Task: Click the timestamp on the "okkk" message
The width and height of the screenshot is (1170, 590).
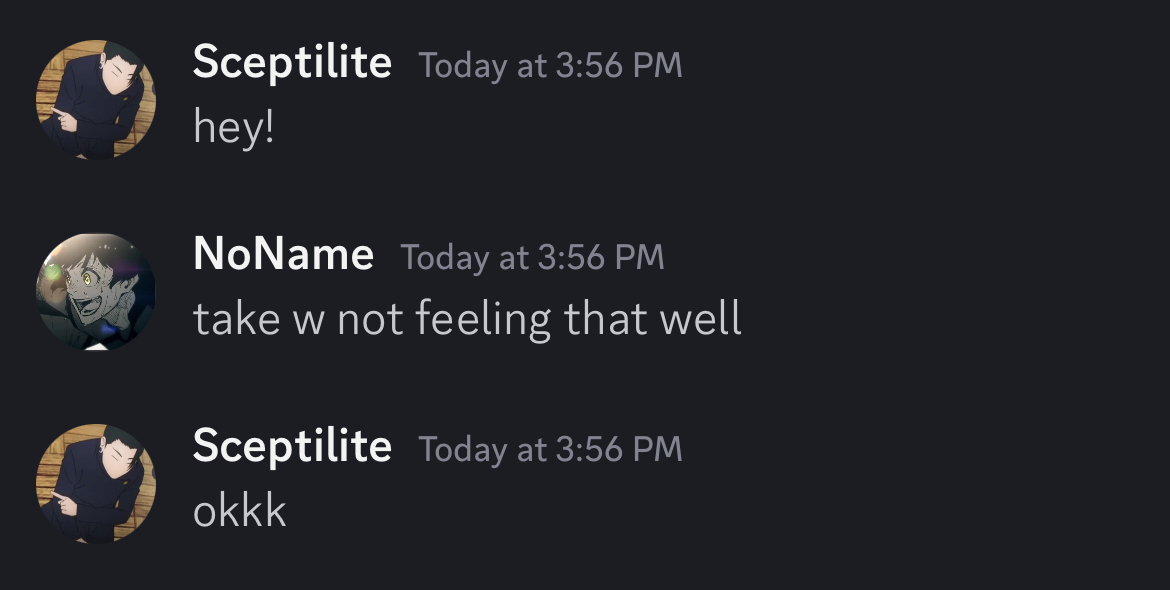Action: (x=550, y=449)
